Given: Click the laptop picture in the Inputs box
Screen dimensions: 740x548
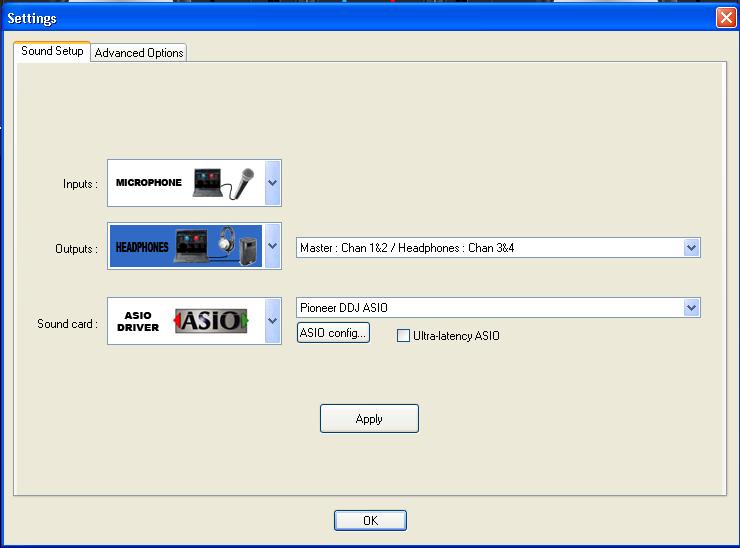Looking at the screenshot, I should pos(206,182).
